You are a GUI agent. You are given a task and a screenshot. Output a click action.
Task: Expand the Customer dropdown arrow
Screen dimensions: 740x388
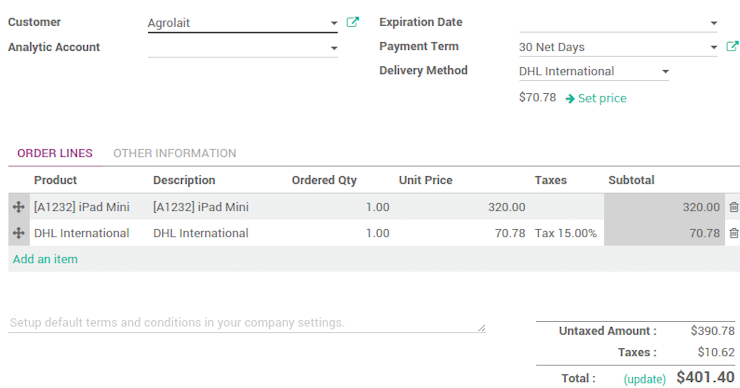point(334,23)
